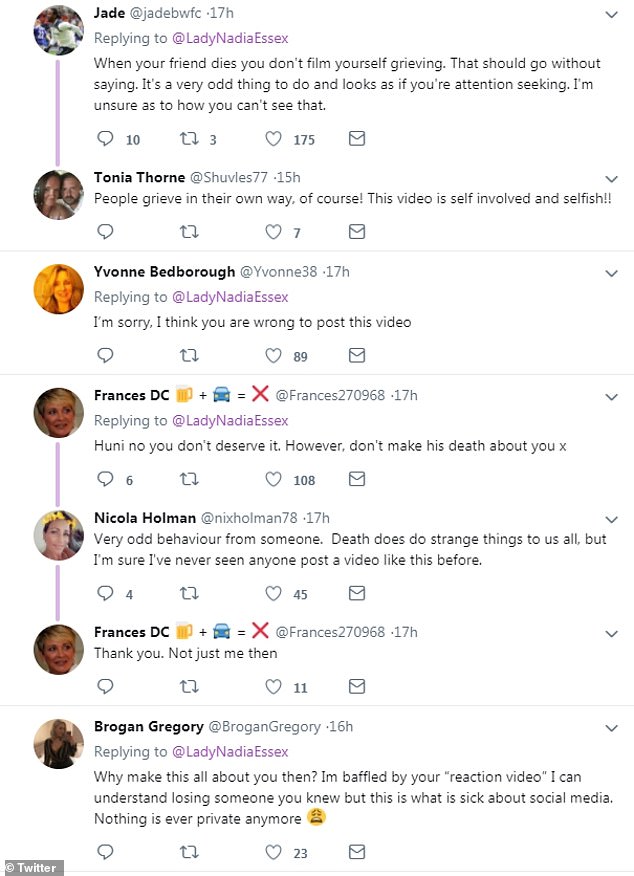This screenshot has width=634, height=876.
Task: Message Brogan Gregory's tweet using envelope icon
Action: click(x=356, y=852)
